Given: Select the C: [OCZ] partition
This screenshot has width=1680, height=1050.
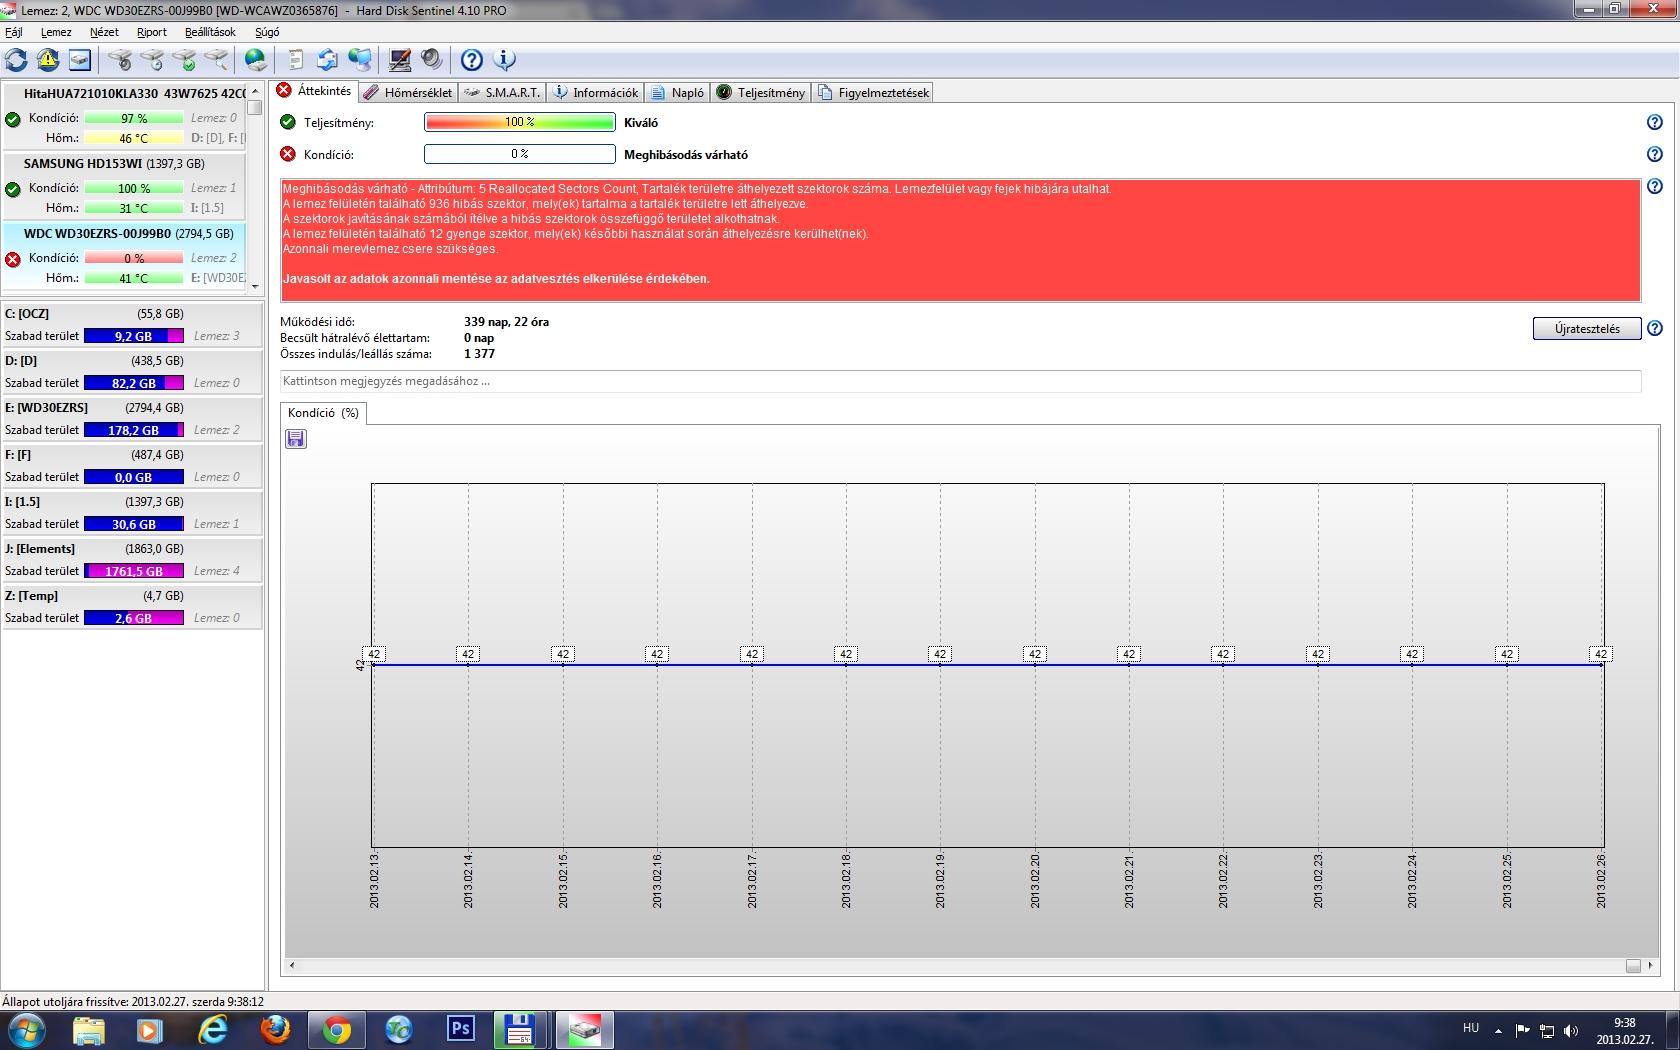Looking at the screenshot, I should [x=132, y=324].
